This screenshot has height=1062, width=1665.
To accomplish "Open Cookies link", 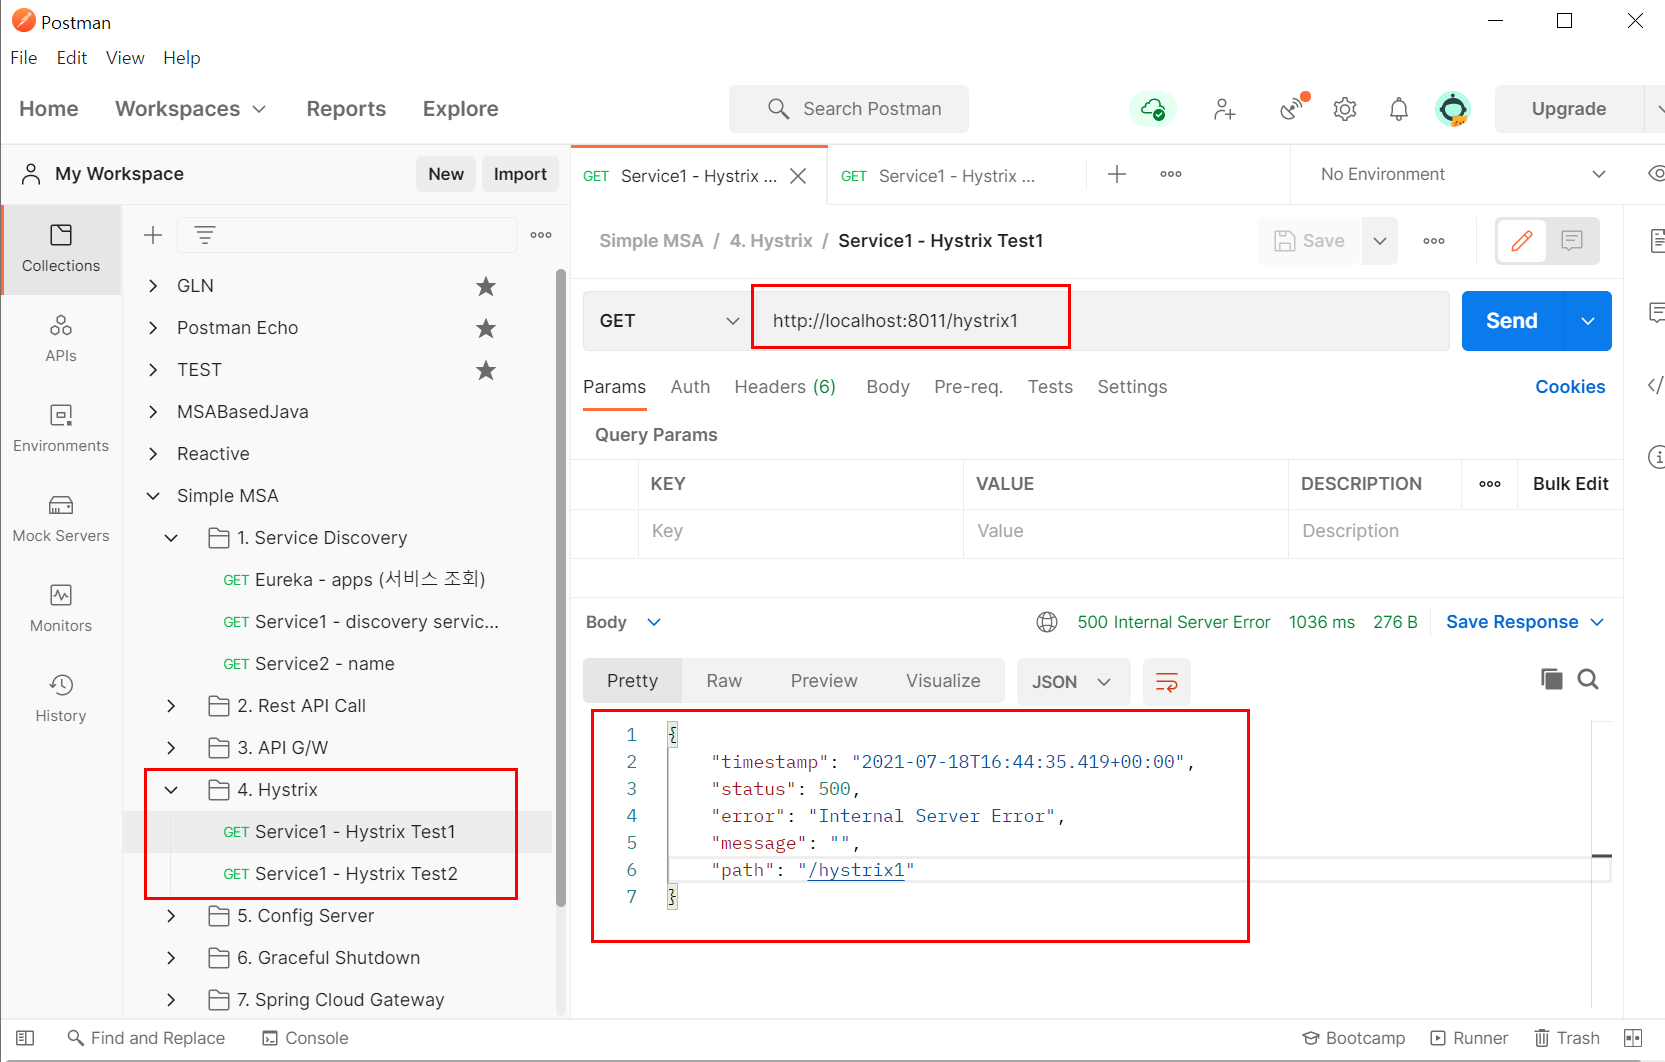I will (x=1570, y=387).
